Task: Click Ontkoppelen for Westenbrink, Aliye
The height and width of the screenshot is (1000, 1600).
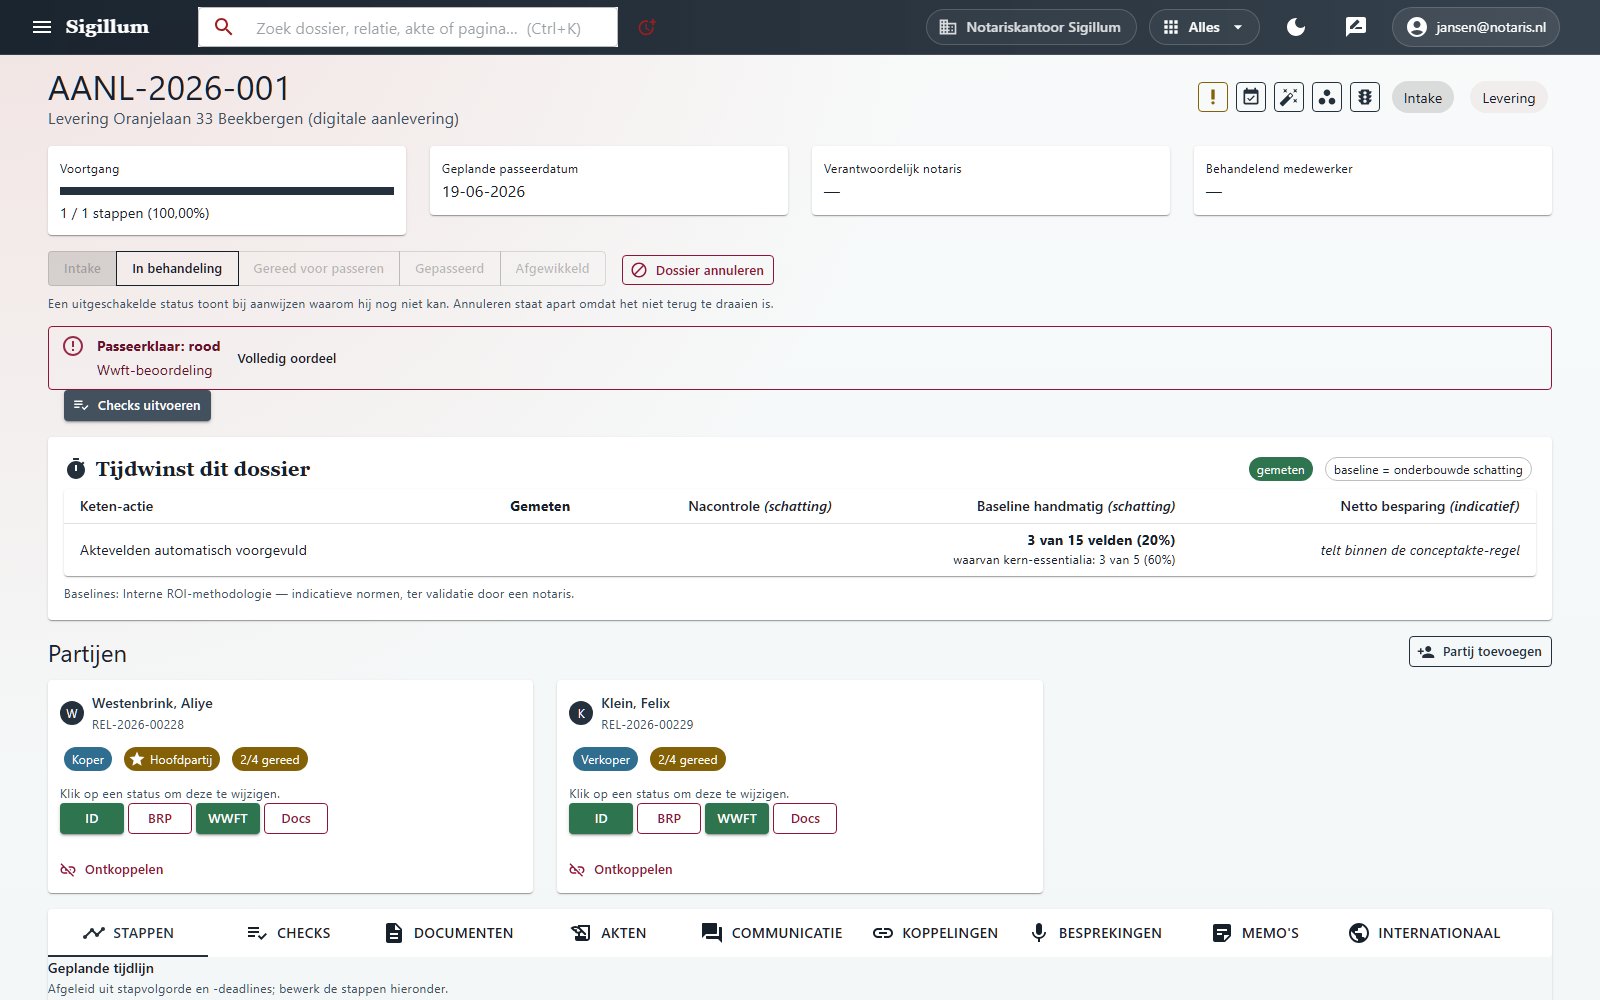Action: (x=112, y=870)
